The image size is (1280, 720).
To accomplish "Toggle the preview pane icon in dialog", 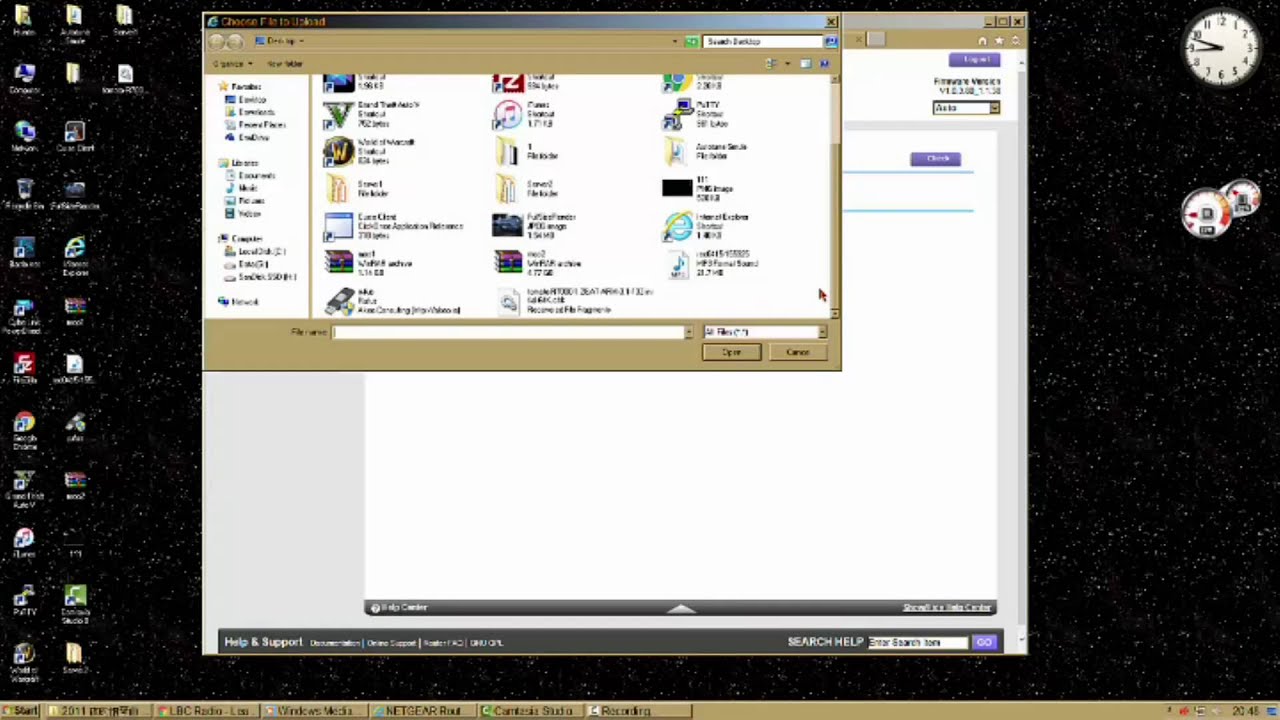I will point(805,63).
